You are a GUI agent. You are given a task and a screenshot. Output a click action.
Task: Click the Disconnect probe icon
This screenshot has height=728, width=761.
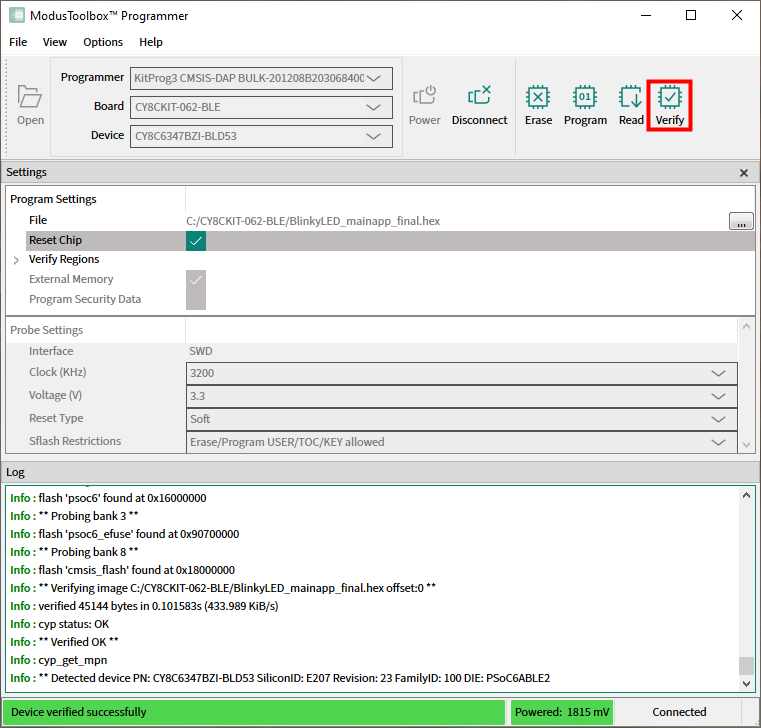[x=479, y=97]
